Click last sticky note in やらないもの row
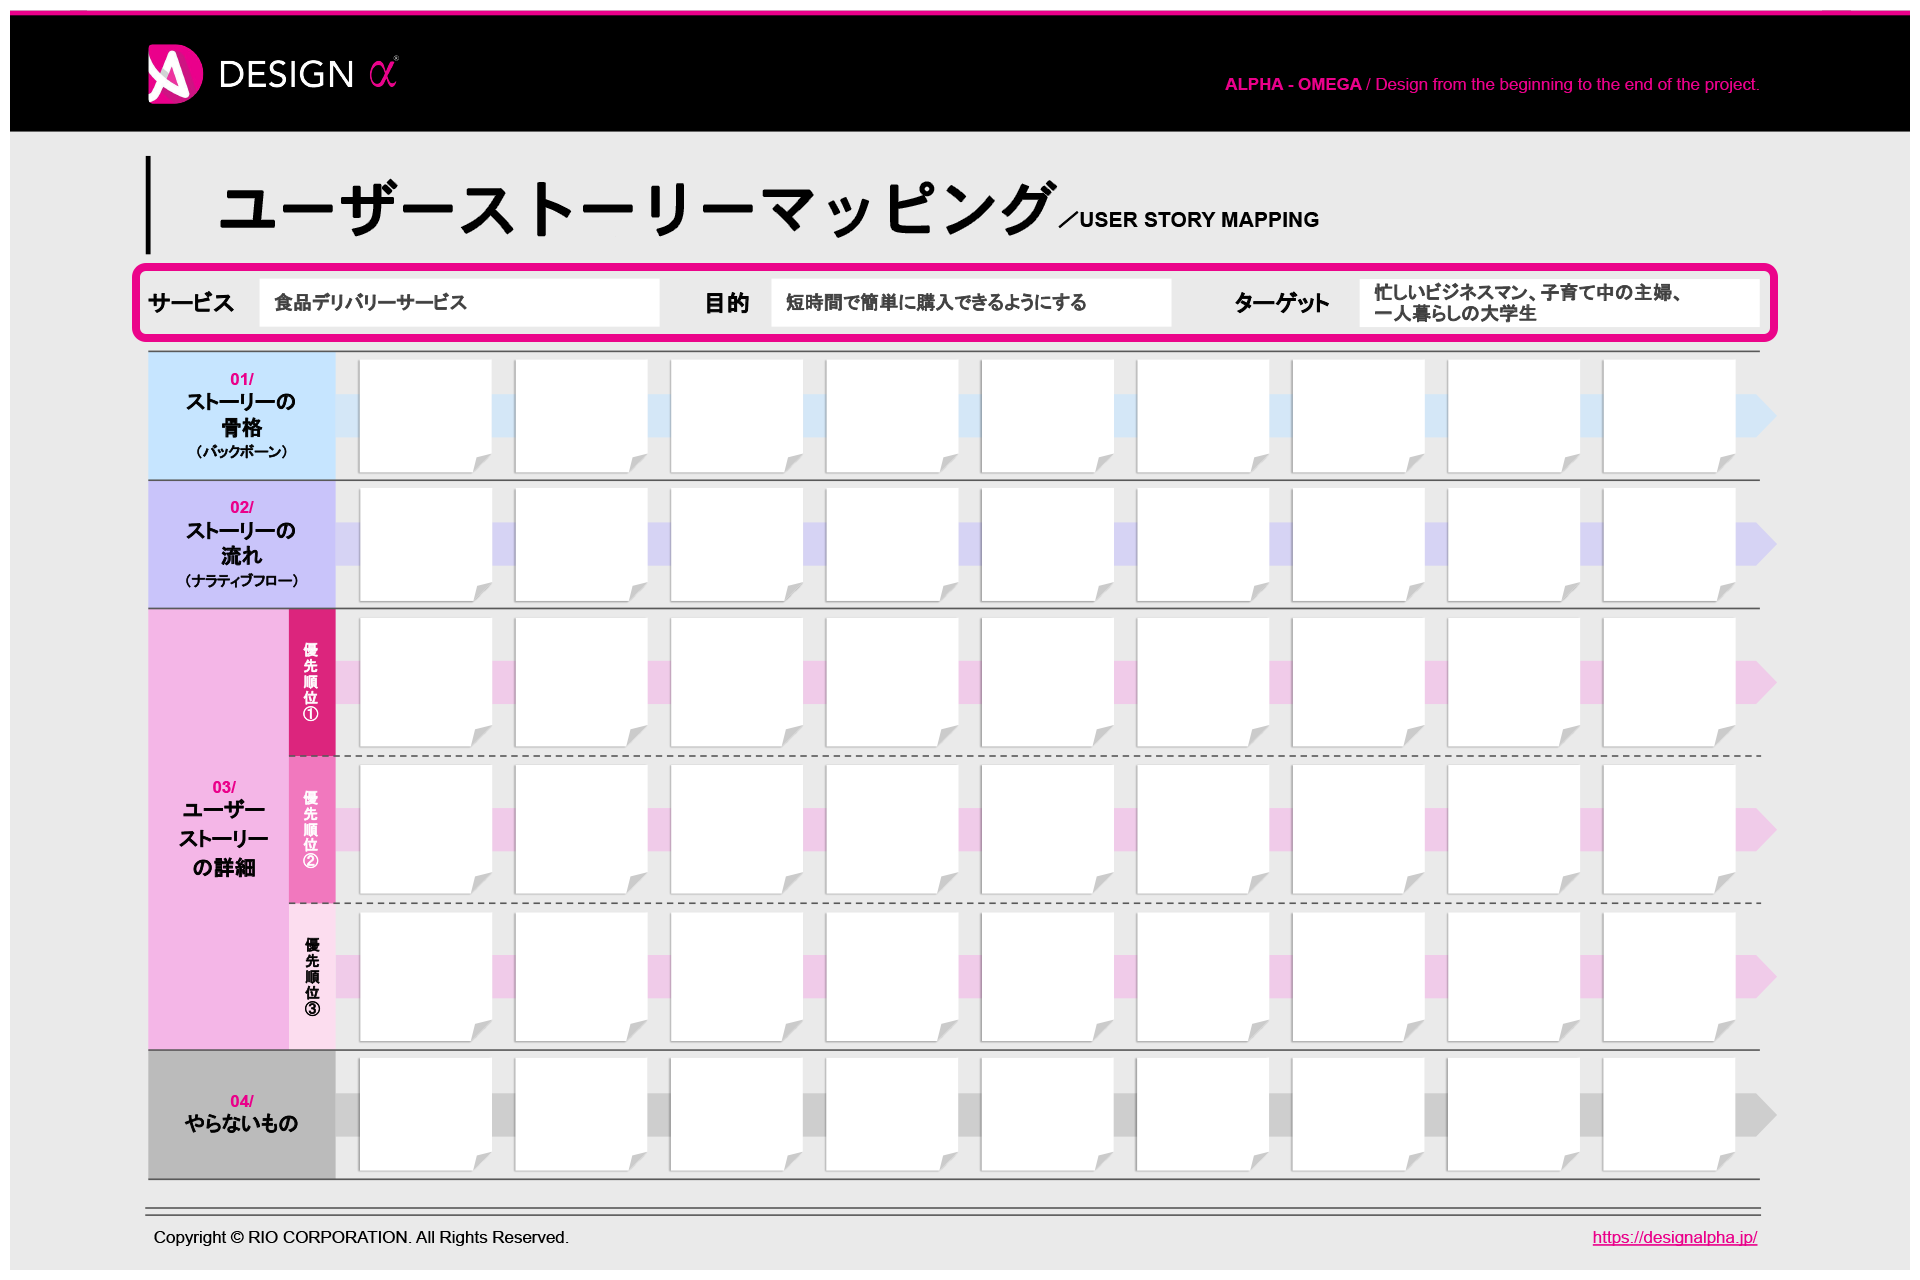The image size is (1920, 1280). 1669,1114
